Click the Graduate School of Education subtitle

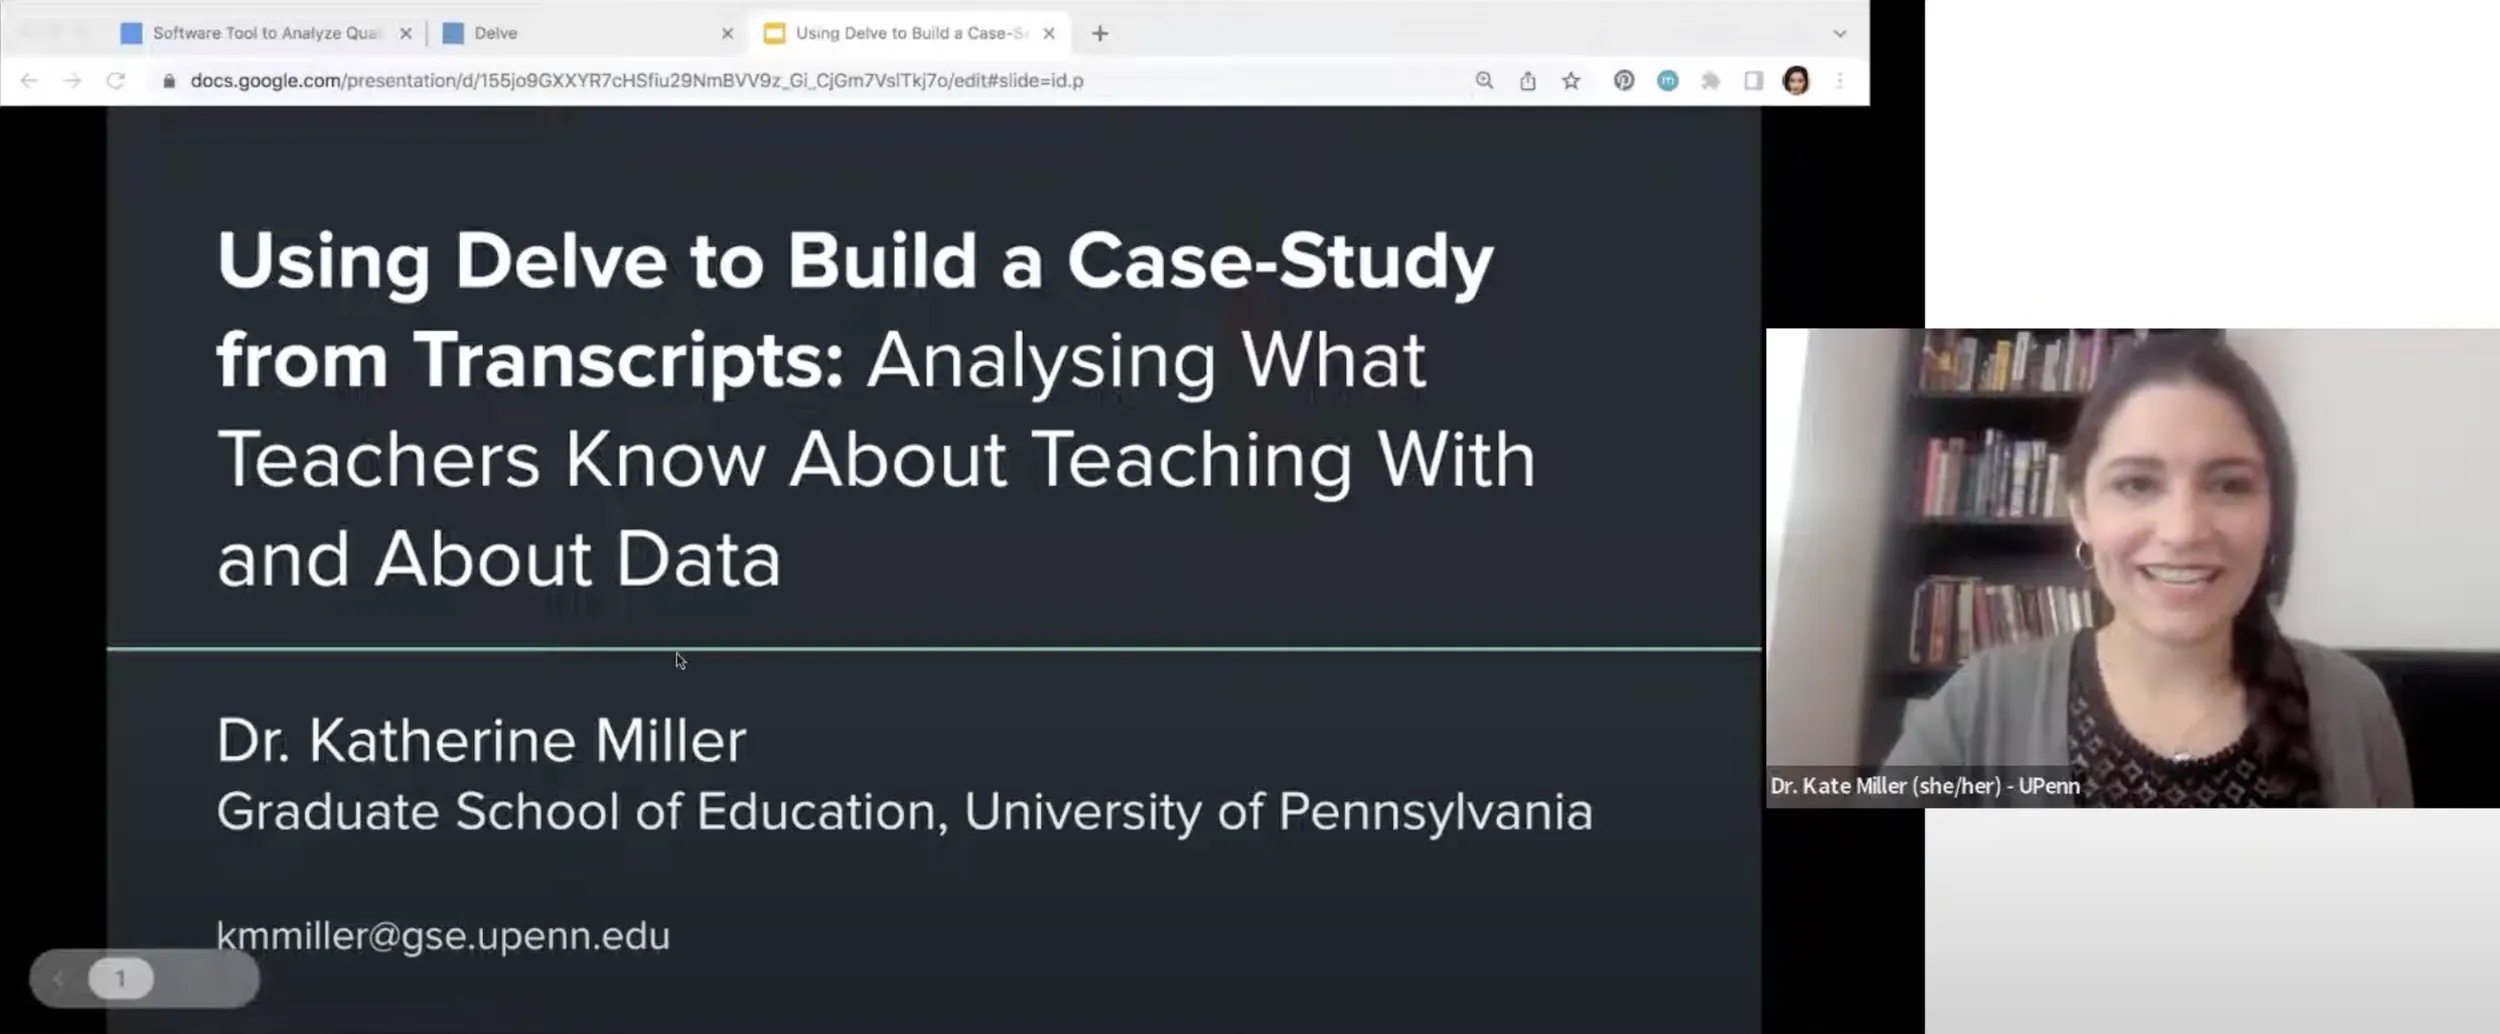click(904, 811)
